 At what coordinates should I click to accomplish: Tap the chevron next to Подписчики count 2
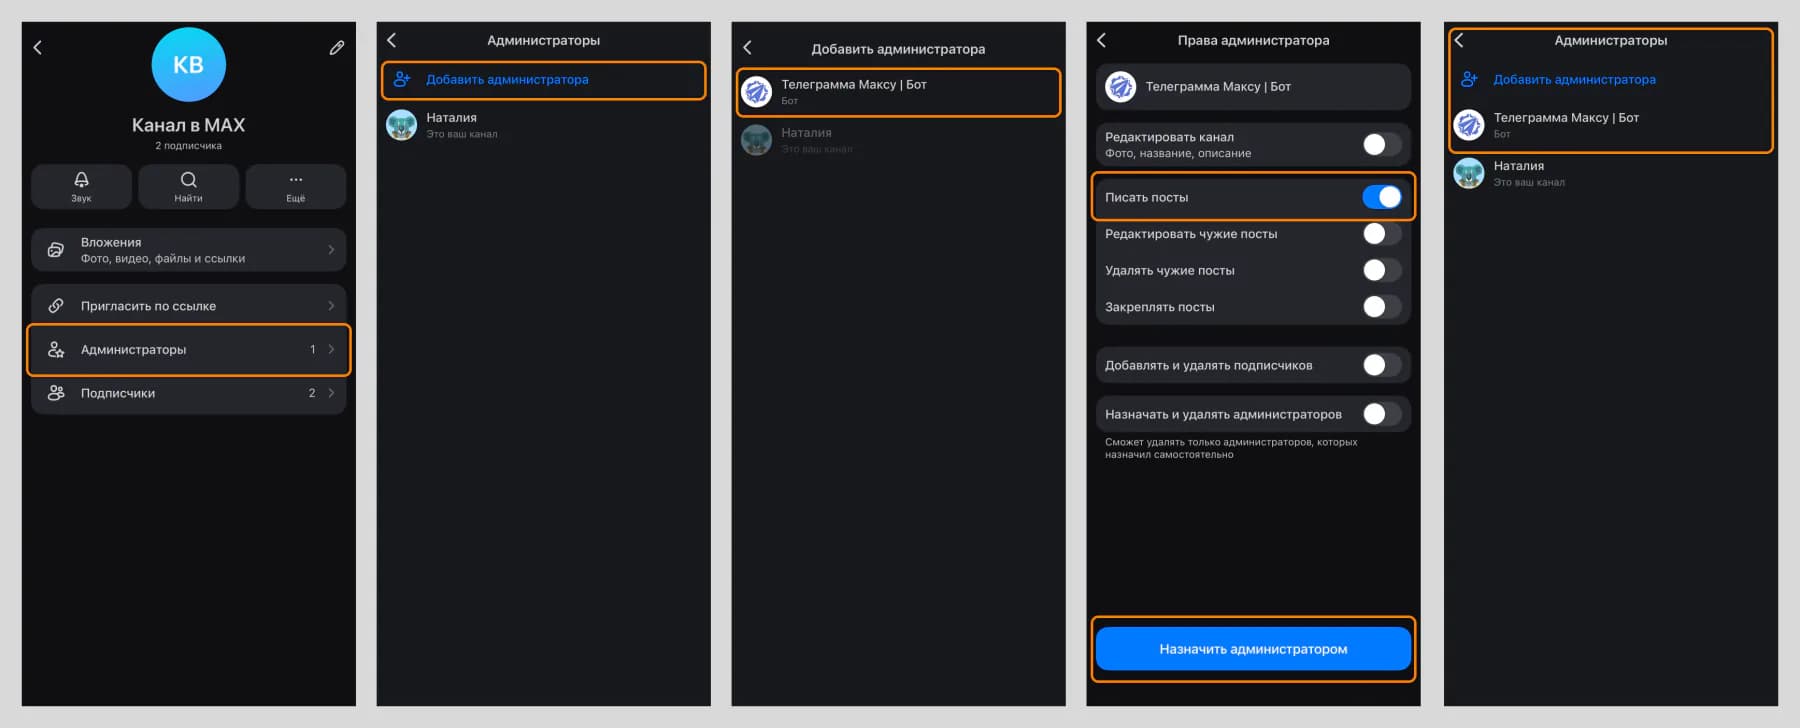(331, 393)
